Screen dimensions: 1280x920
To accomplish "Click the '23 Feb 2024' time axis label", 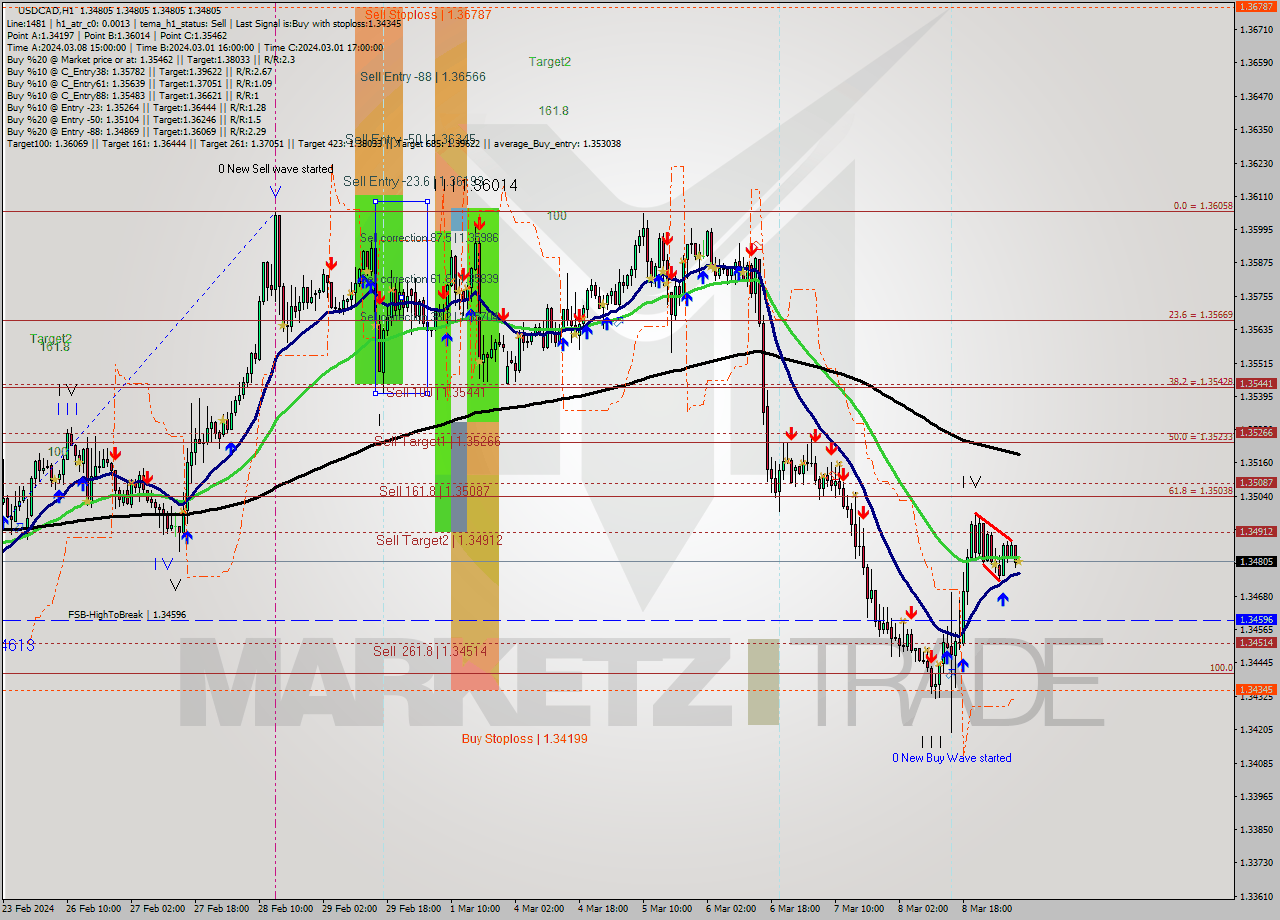I will (29, 909).
